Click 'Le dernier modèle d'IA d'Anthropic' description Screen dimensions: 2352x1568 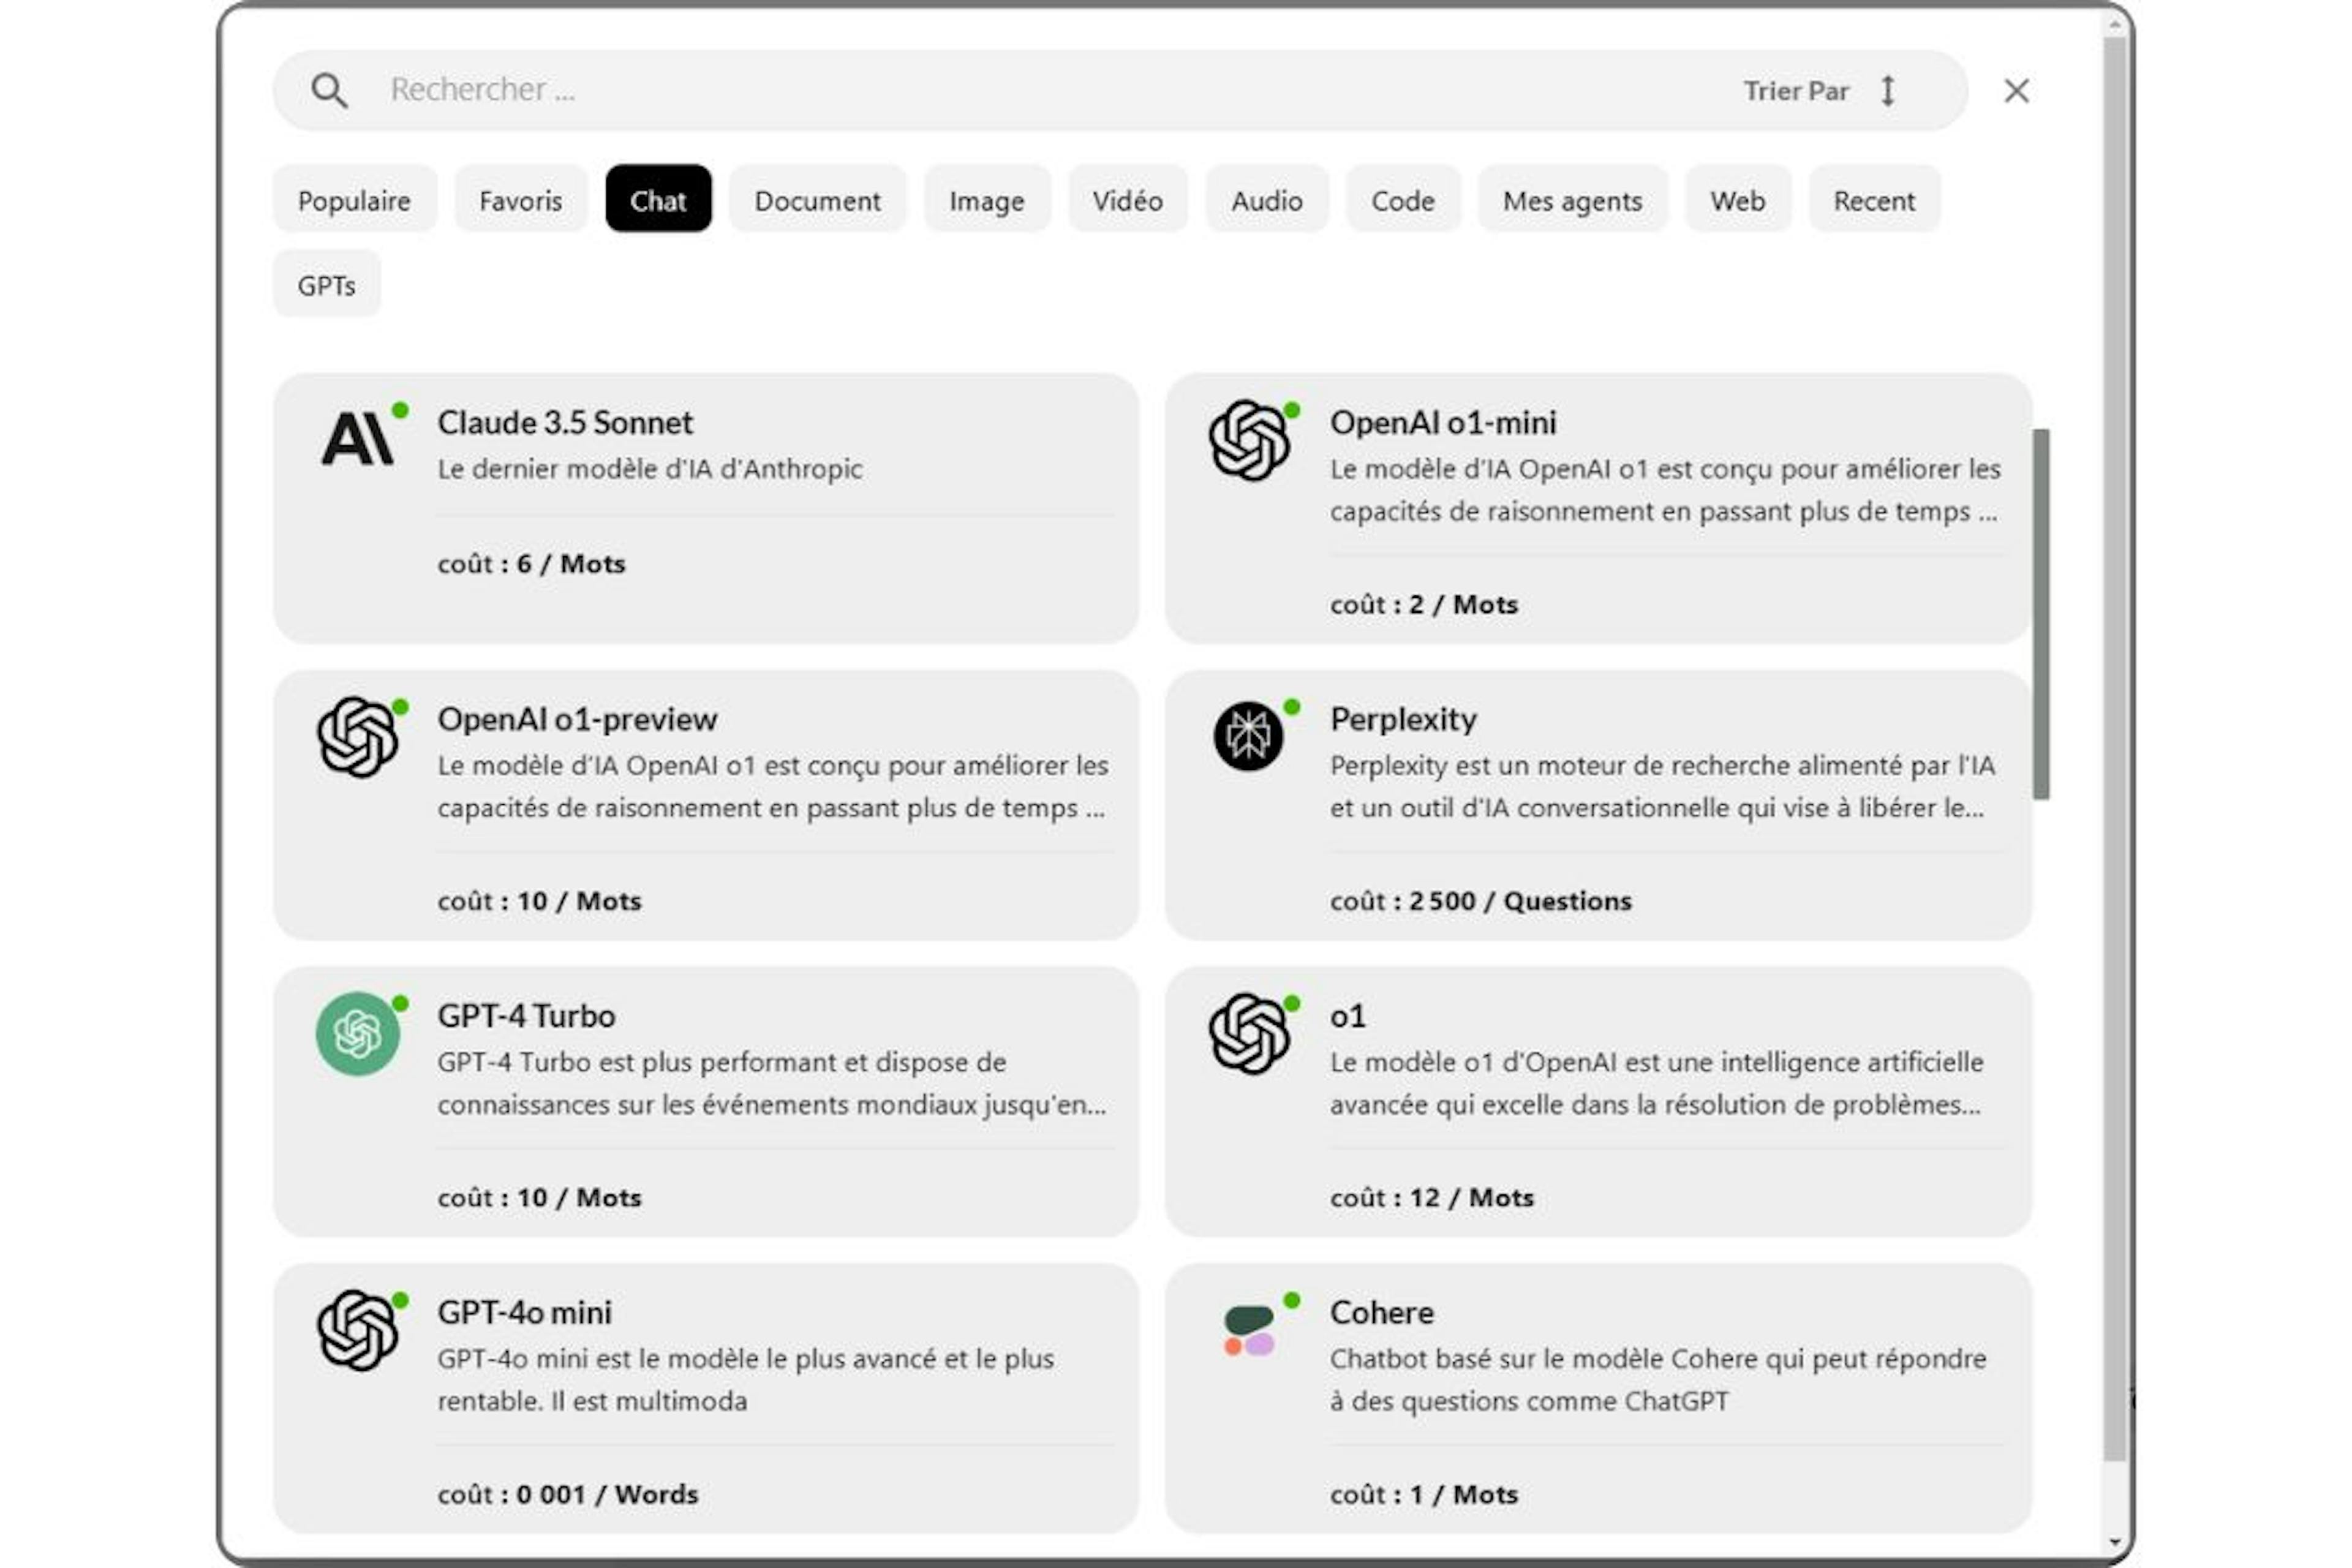649,469
